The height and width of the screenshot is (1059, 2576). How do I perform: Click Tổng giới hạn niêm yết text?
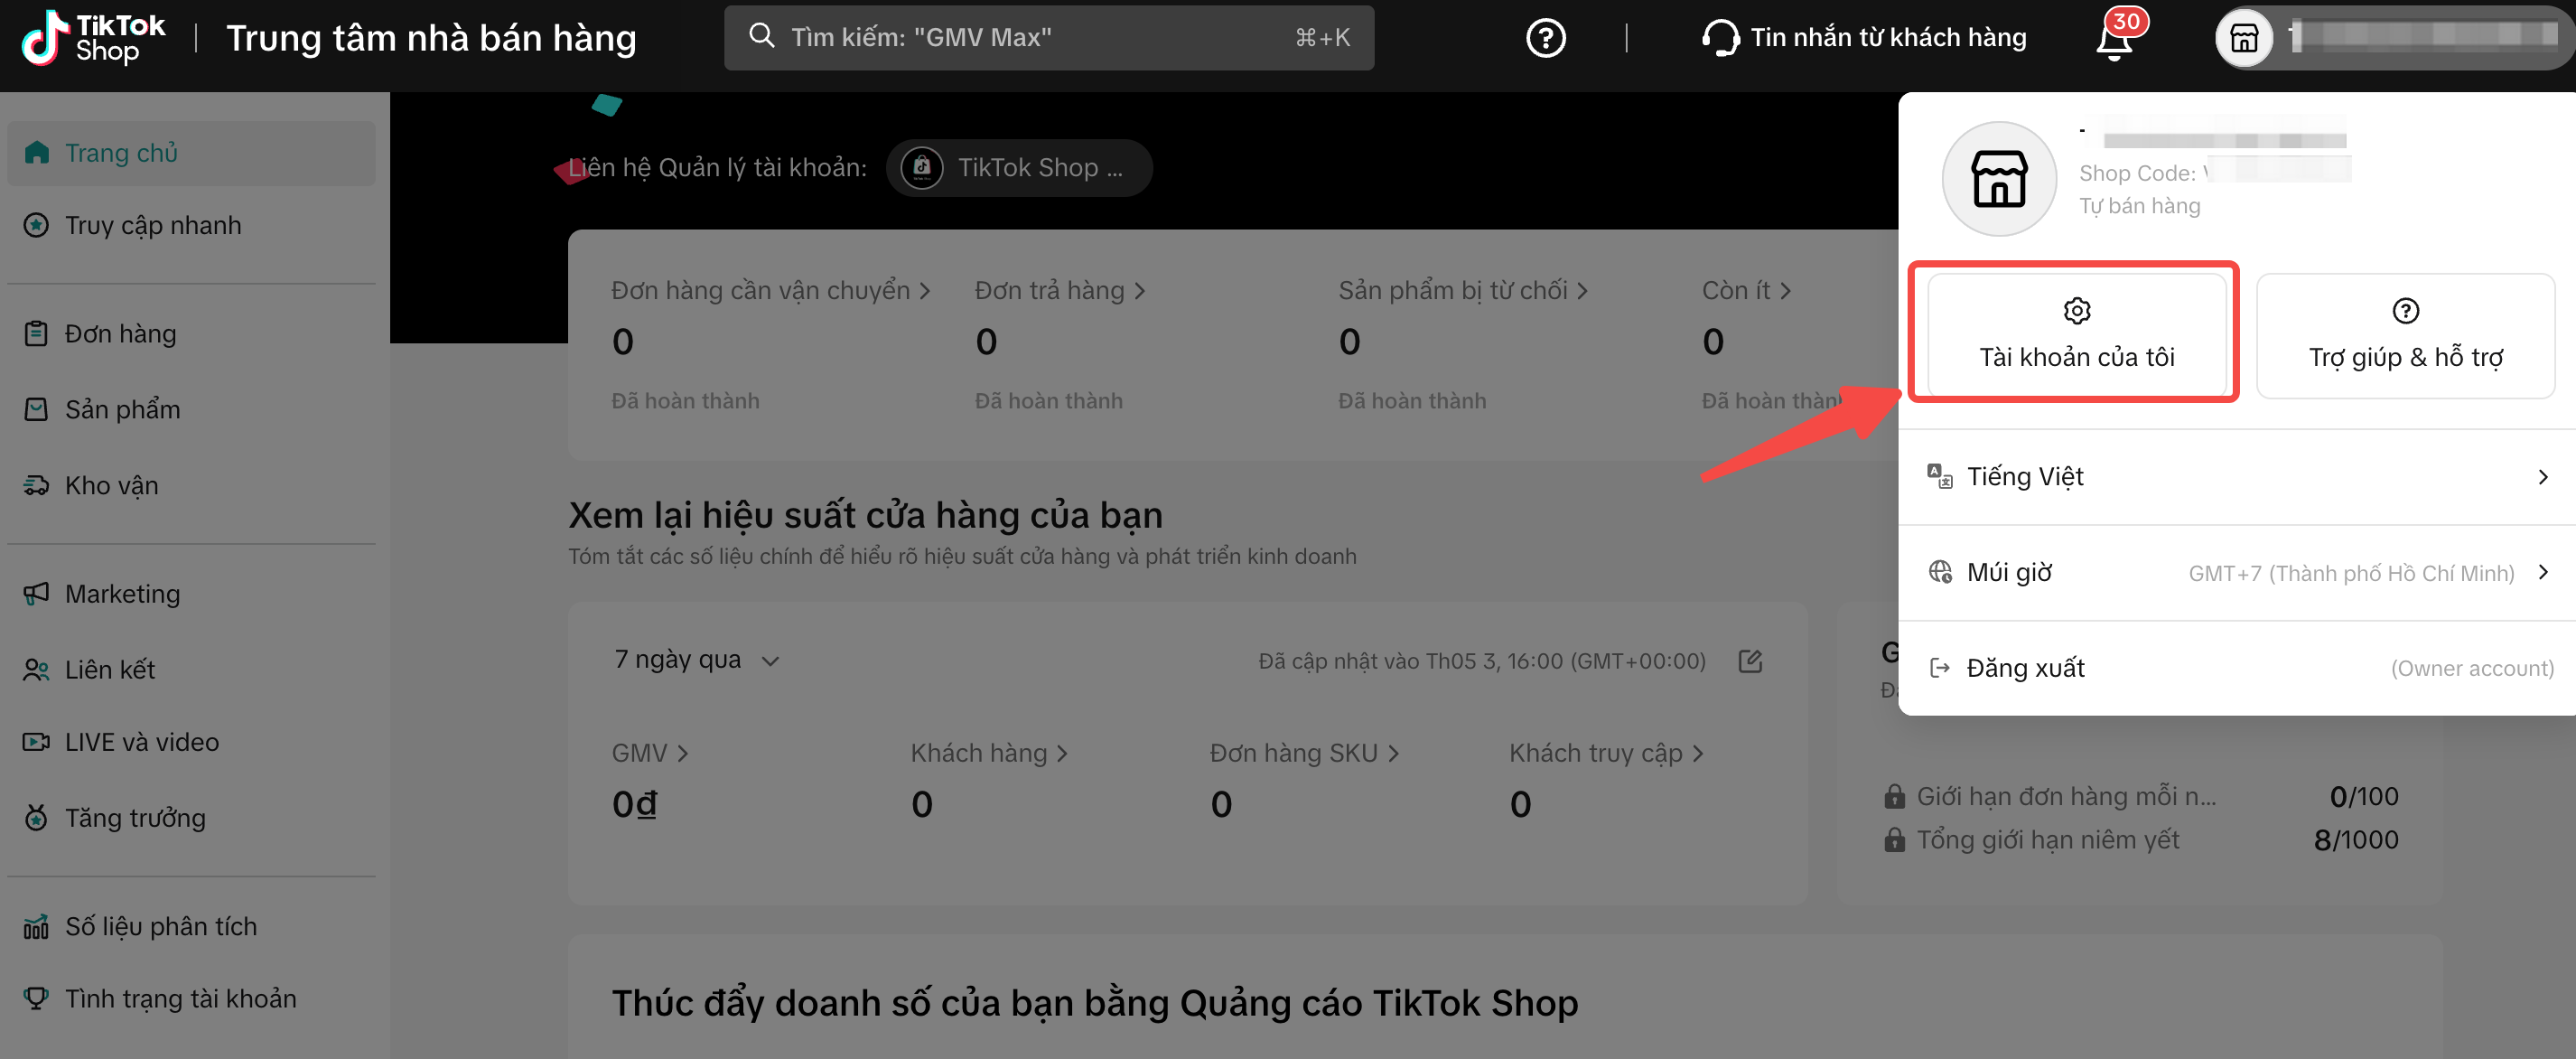point(2047,839)
